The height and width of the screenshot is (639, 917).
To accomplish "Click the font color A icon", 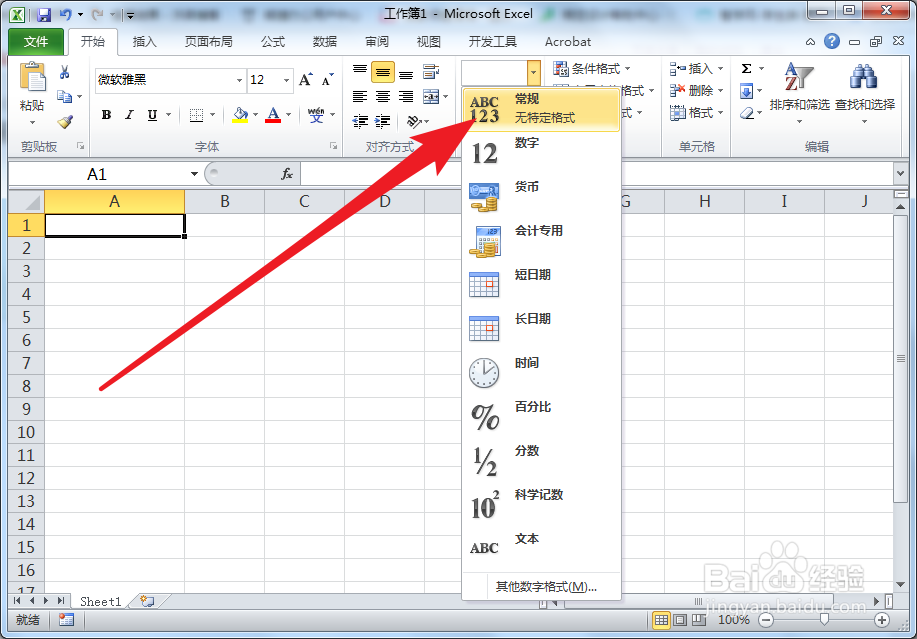I will (273, 115).
